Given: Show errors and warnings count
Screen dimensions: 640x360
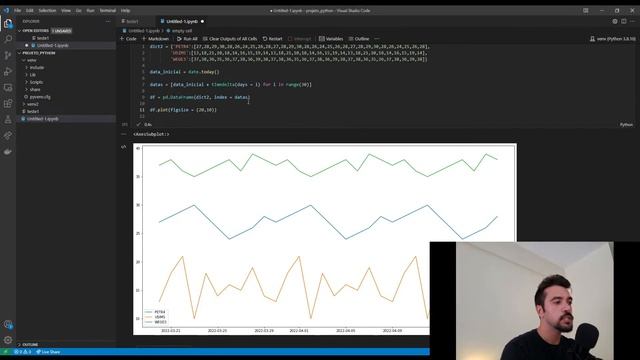Looking at the screenshot, I should 22,352.
